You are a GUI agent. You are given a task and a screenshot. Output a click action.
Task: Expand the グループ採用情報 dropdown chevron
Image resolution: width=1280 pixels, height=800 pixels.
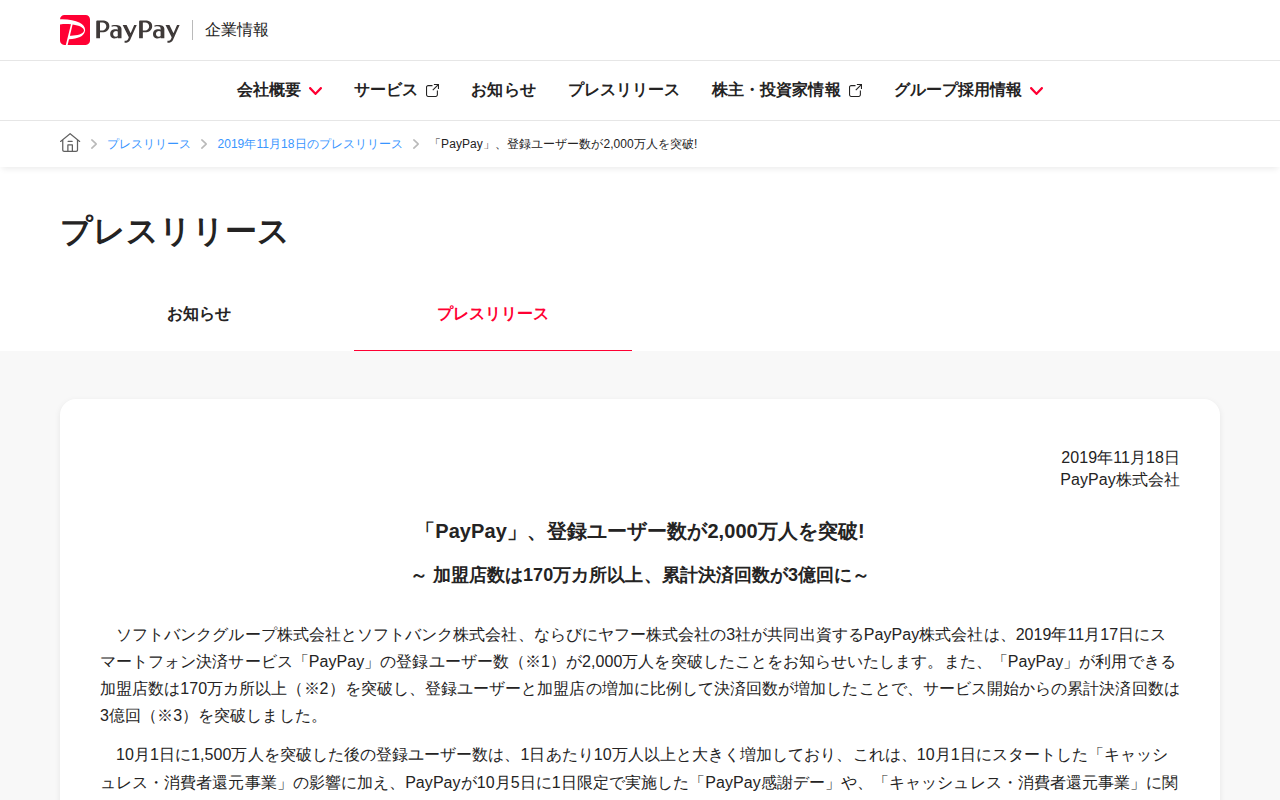point(1036,91)
